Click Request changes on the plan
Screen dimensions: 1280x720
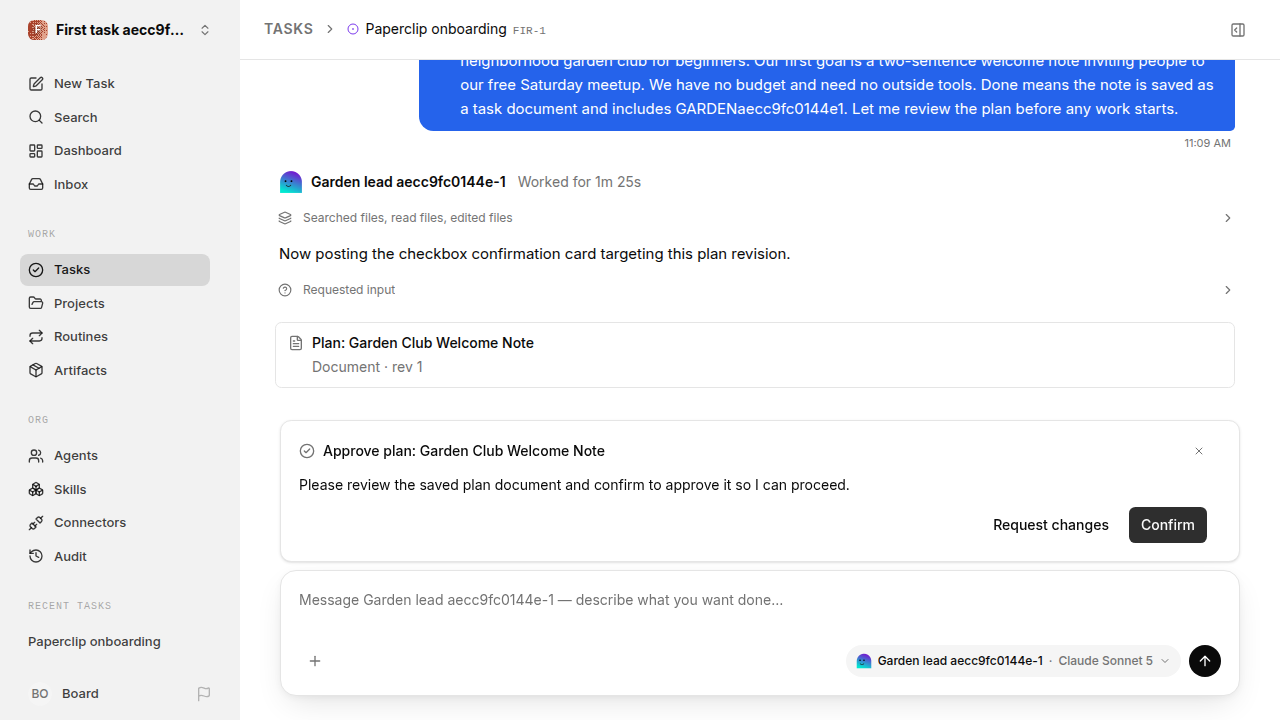point(1050,525)
